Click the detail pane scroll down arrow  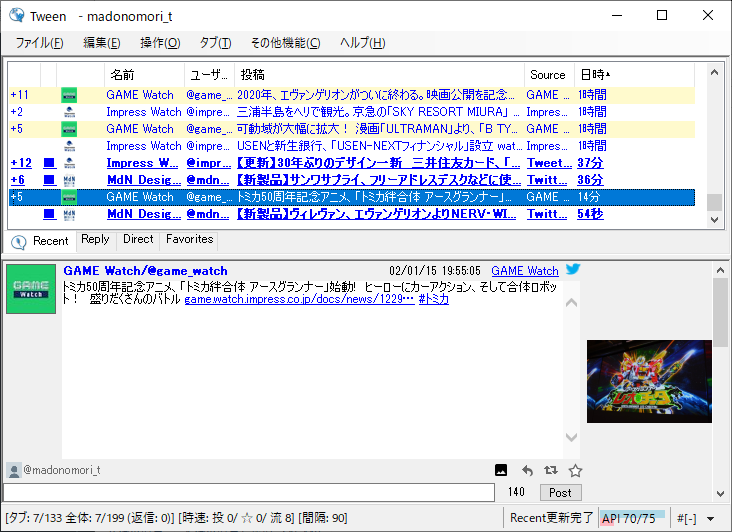pos(720,493)
